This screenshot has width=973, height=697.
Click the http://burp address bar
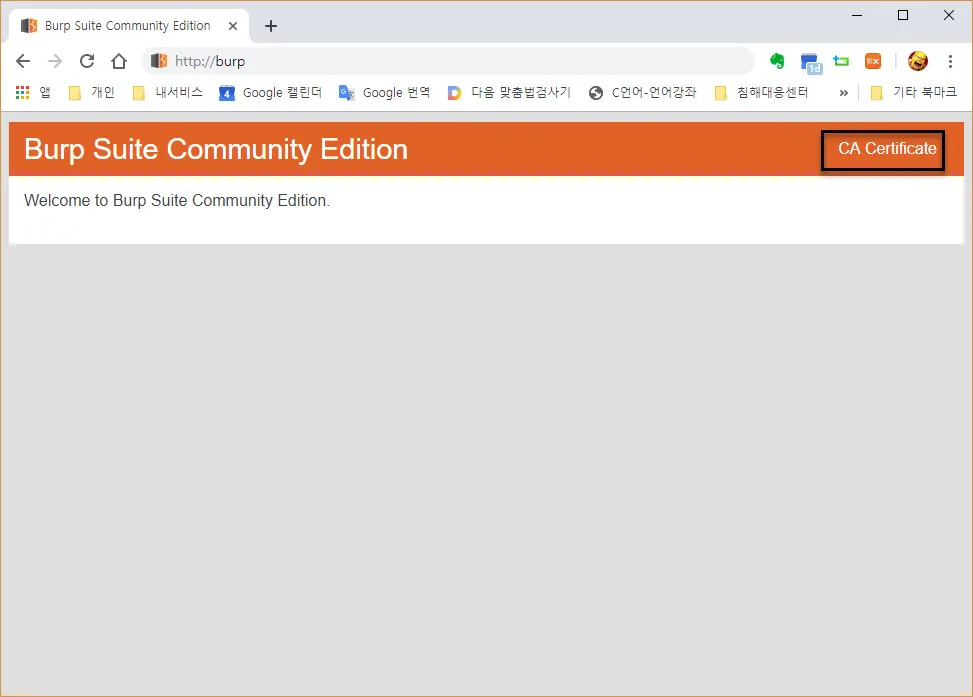tap(448, 61)
